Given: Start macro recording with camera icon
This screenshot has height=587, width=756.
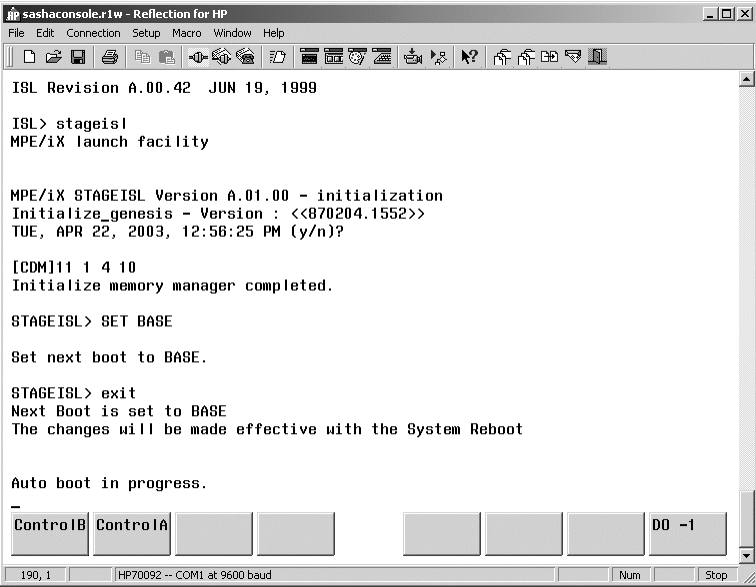Looking at the screenshot, I should 413,57.
